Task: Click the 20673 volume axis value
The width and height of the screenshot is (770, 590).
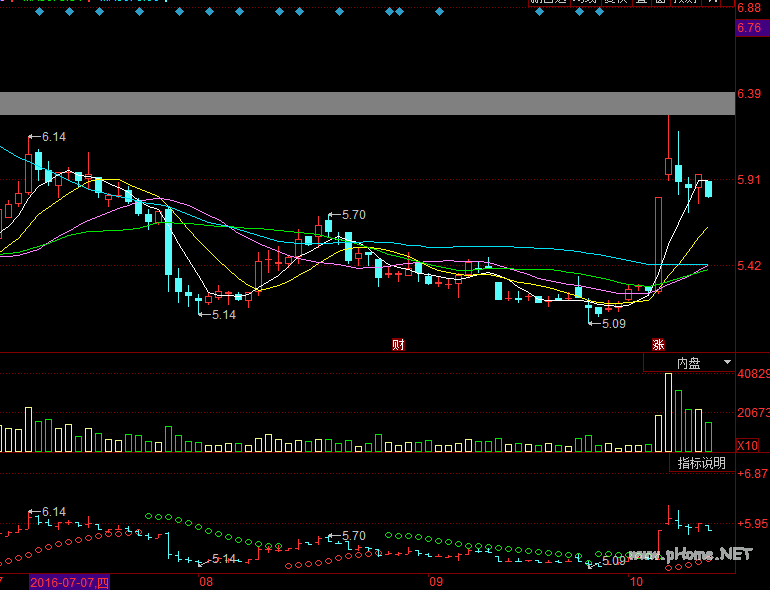Action: point(753,413)
